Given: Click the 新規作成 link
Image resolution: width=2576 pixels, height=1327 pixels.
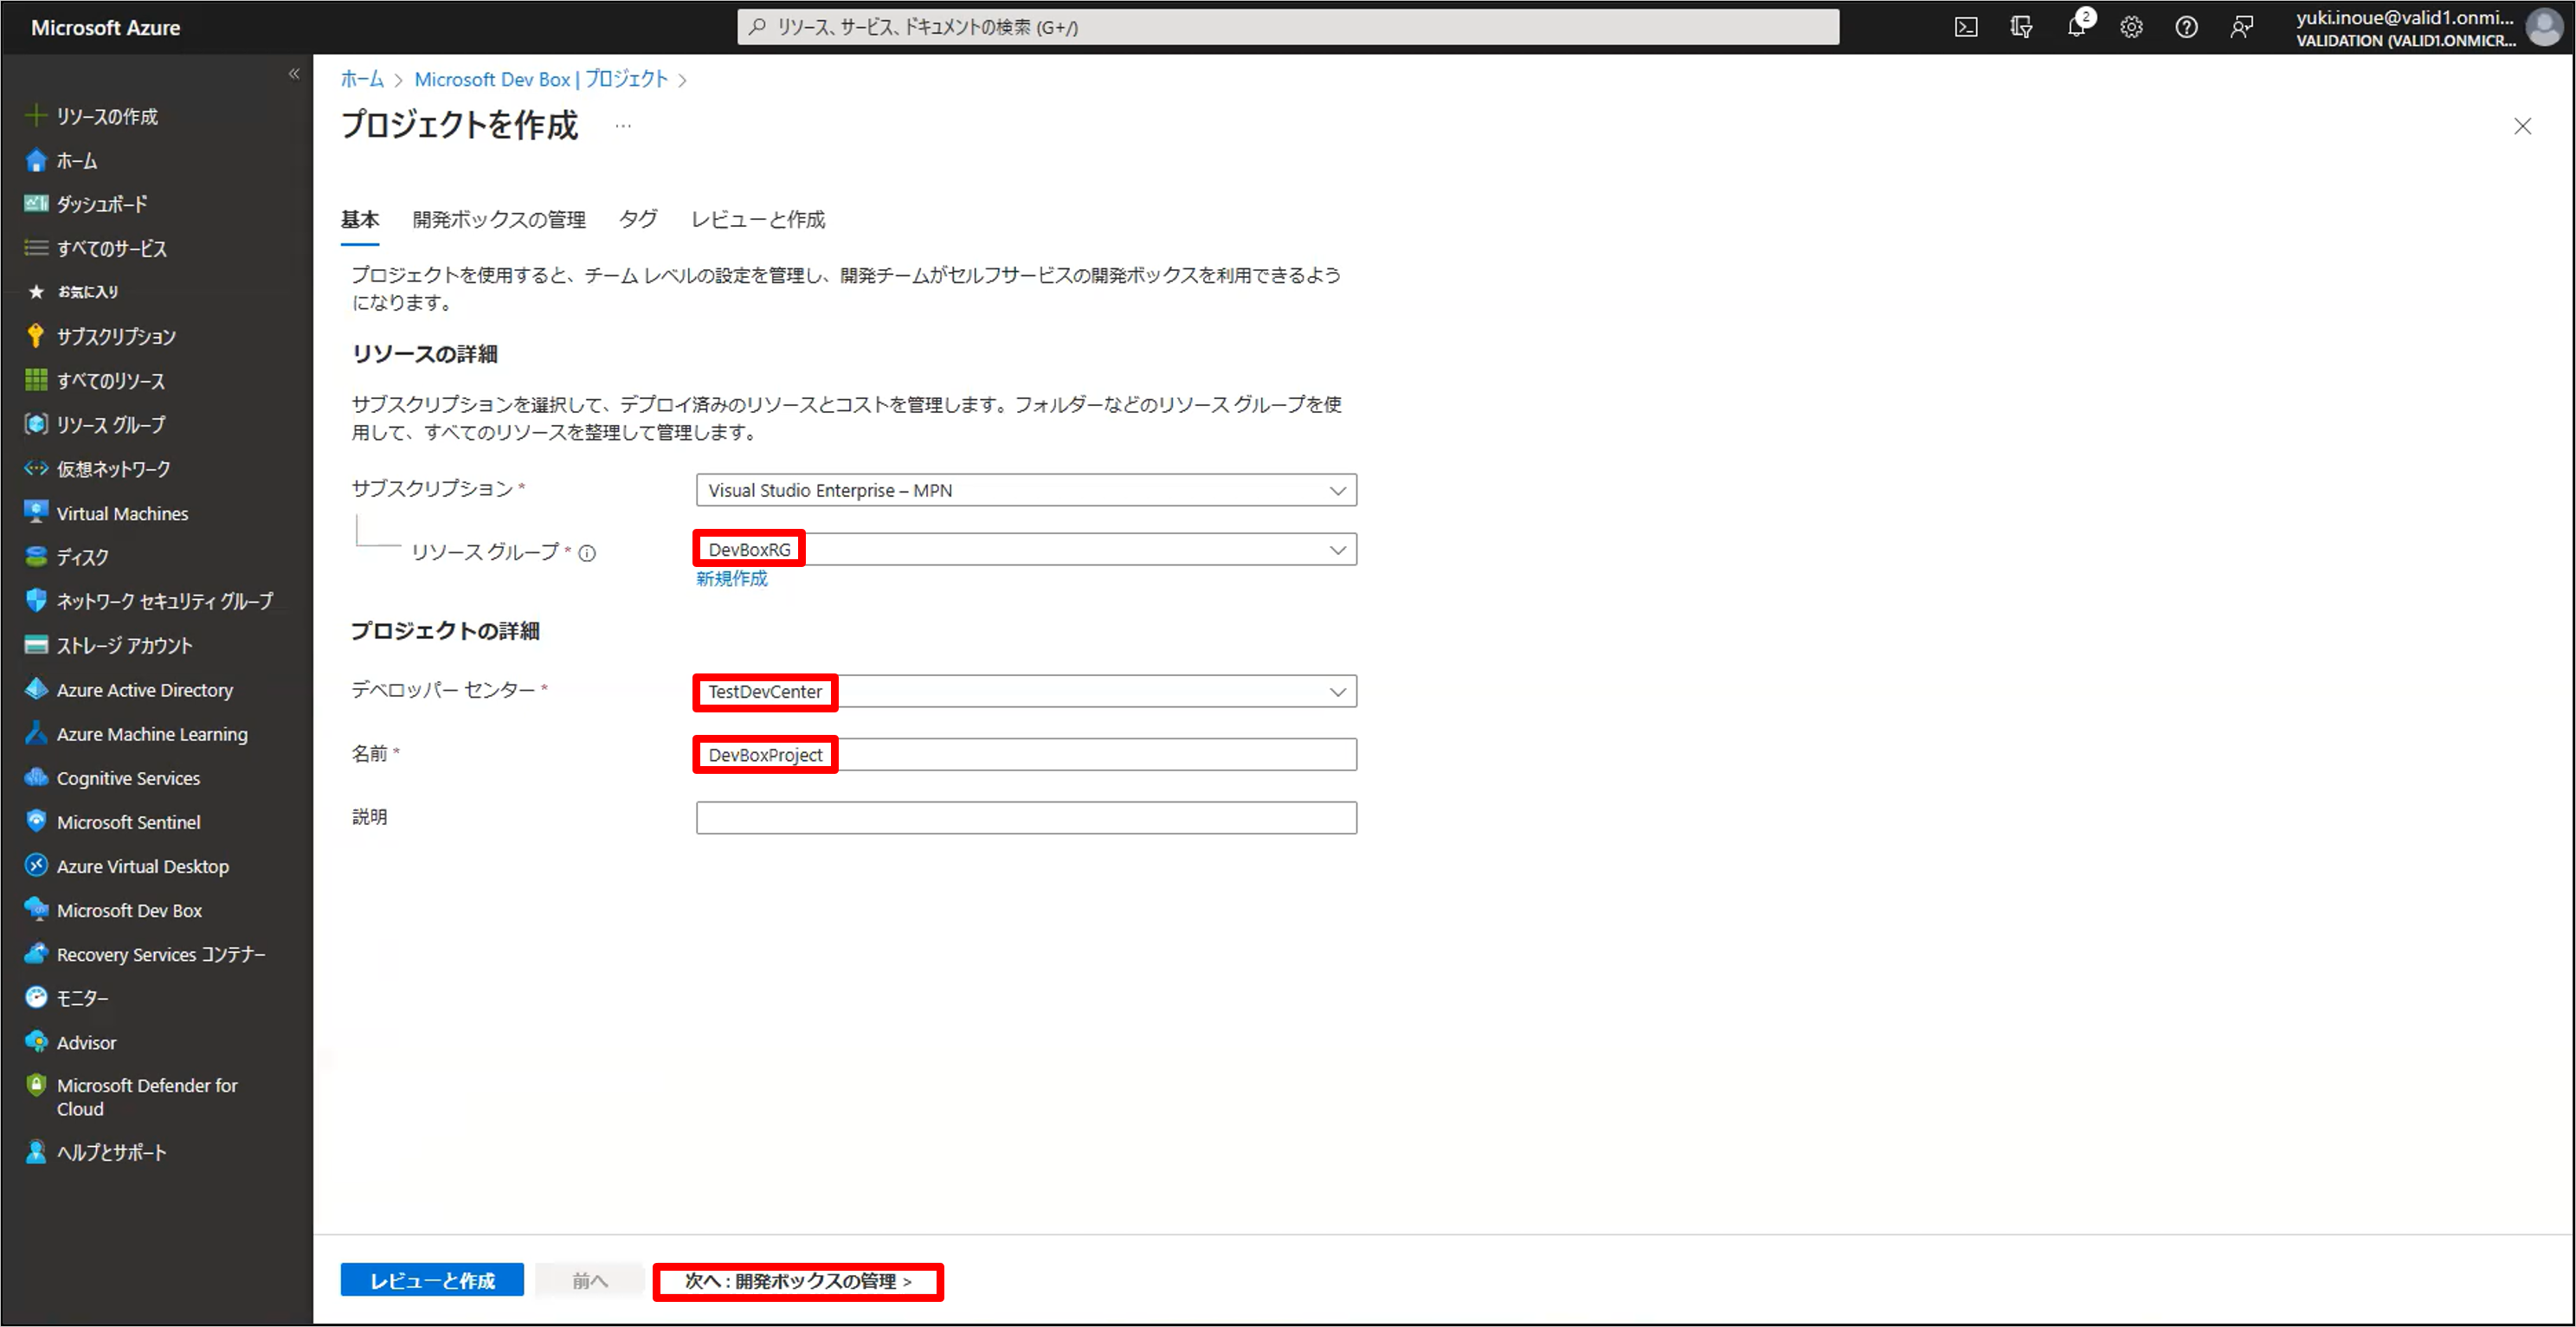Looking at the screenshot, I should 731,579.
